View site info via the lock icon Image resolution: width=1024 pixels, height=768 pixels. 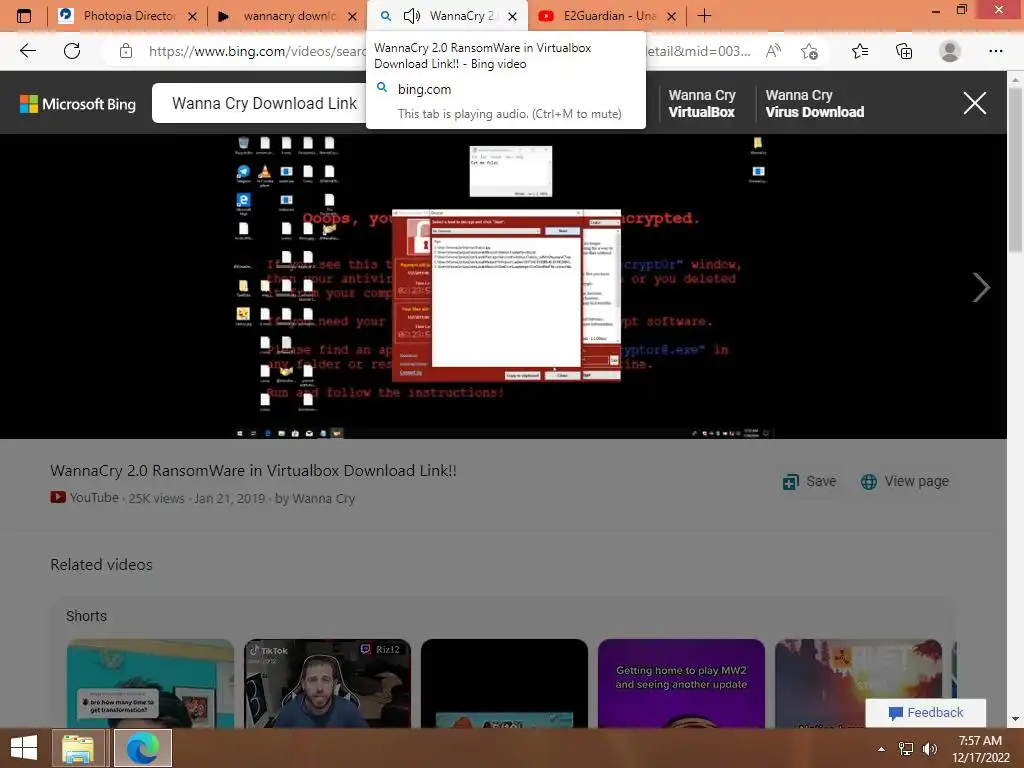(x=126, y=51)
